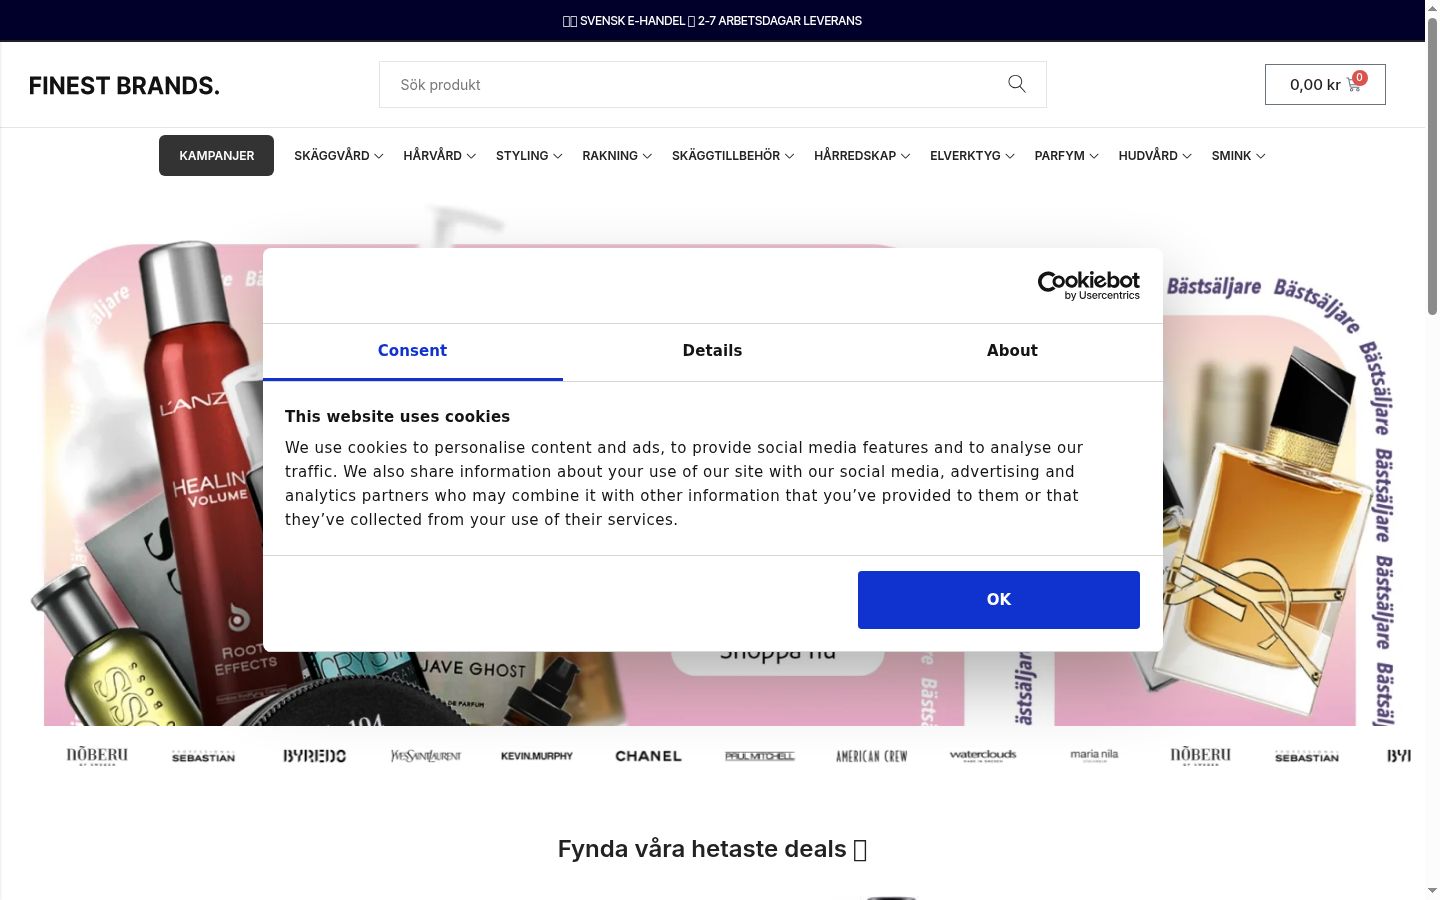
Task: Click the CHANEL brand logo
Action: tap(648, 756)
